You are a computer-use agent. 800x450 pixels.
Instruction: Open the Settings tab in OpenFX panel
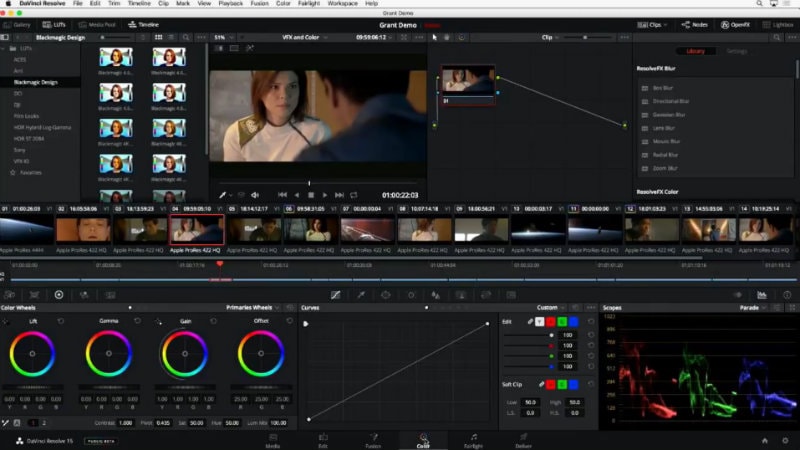tap(736, 51)
